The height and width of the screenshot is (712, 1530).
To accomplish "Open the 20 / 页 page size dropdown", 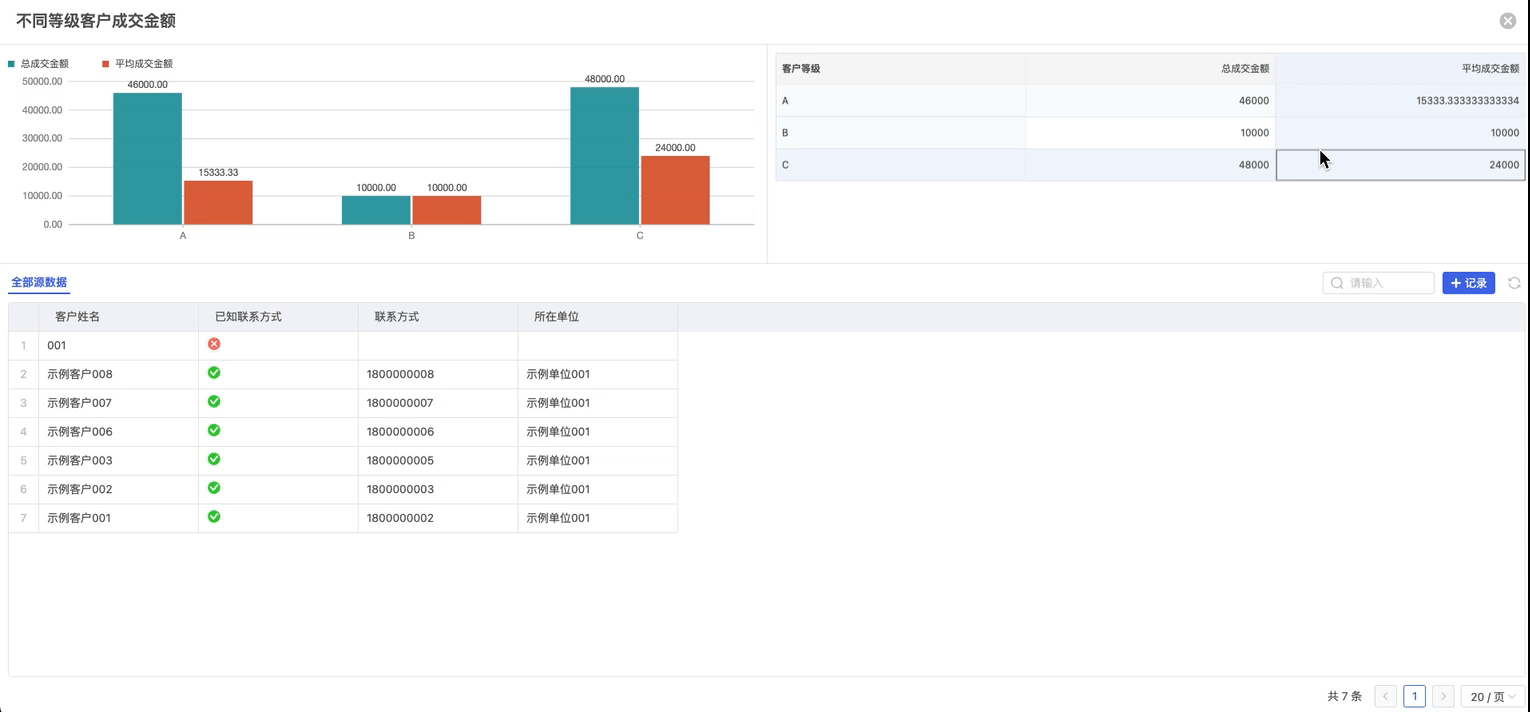I will [x=1493, y=696].
